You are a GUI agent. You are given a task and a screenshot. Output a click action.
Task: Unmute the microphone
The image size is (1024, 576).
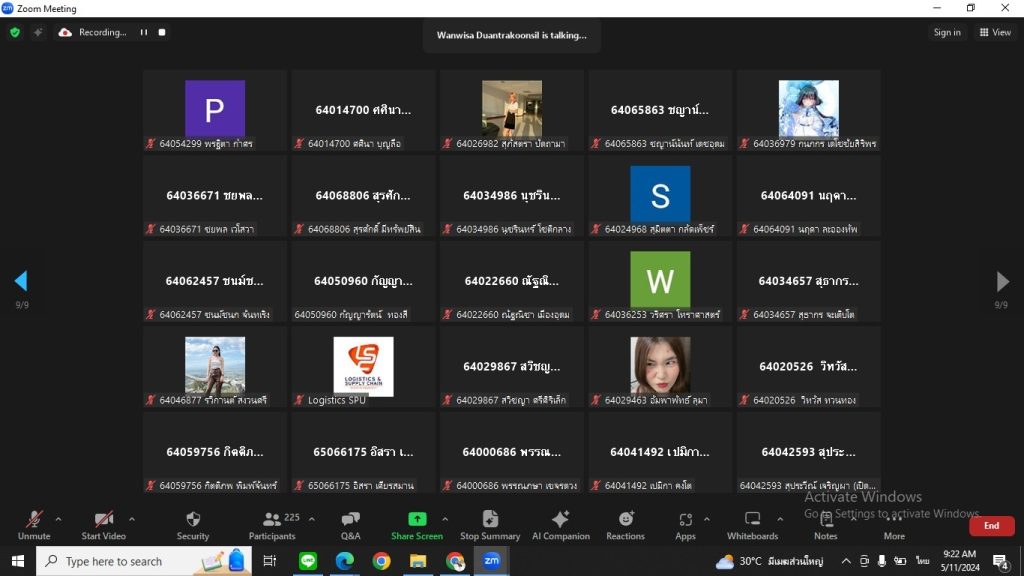click(x=34, y=526)
